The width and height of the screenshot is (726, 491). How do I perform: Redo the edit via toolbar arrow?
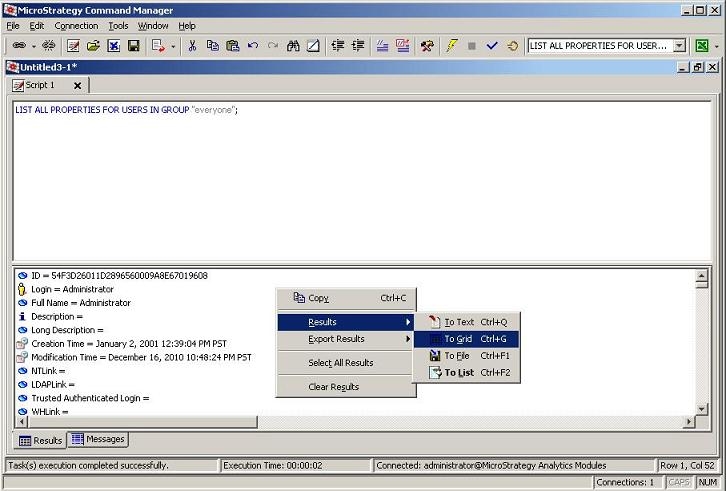point(273,45)
